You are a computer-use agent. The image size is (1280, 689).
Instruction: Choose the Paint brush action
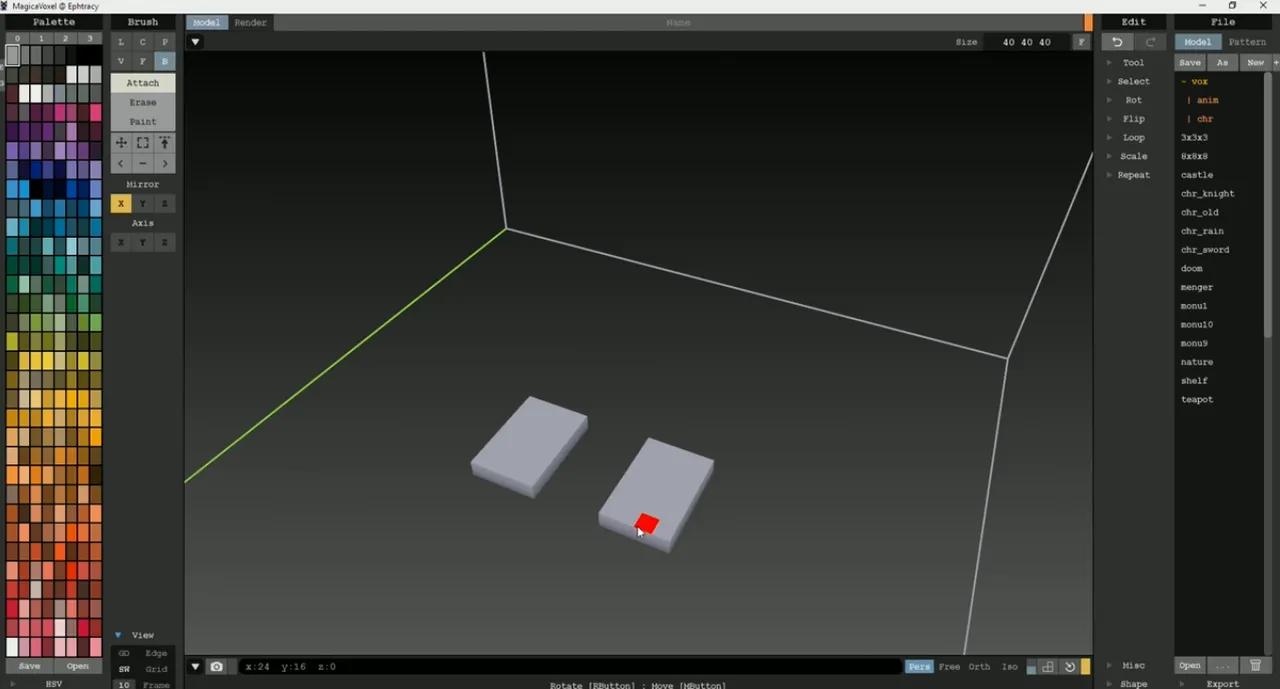143,122
